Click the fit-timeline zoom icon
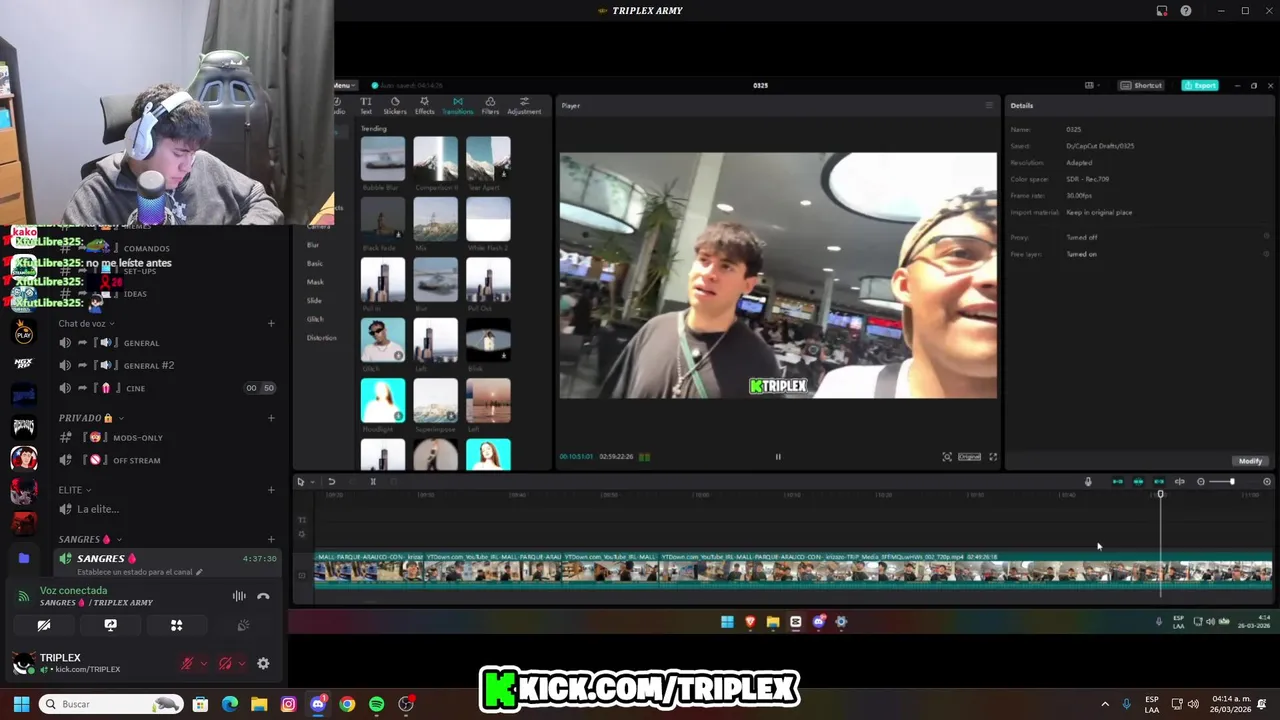The image size is (1280, 720). click(x=1267, y=482)
